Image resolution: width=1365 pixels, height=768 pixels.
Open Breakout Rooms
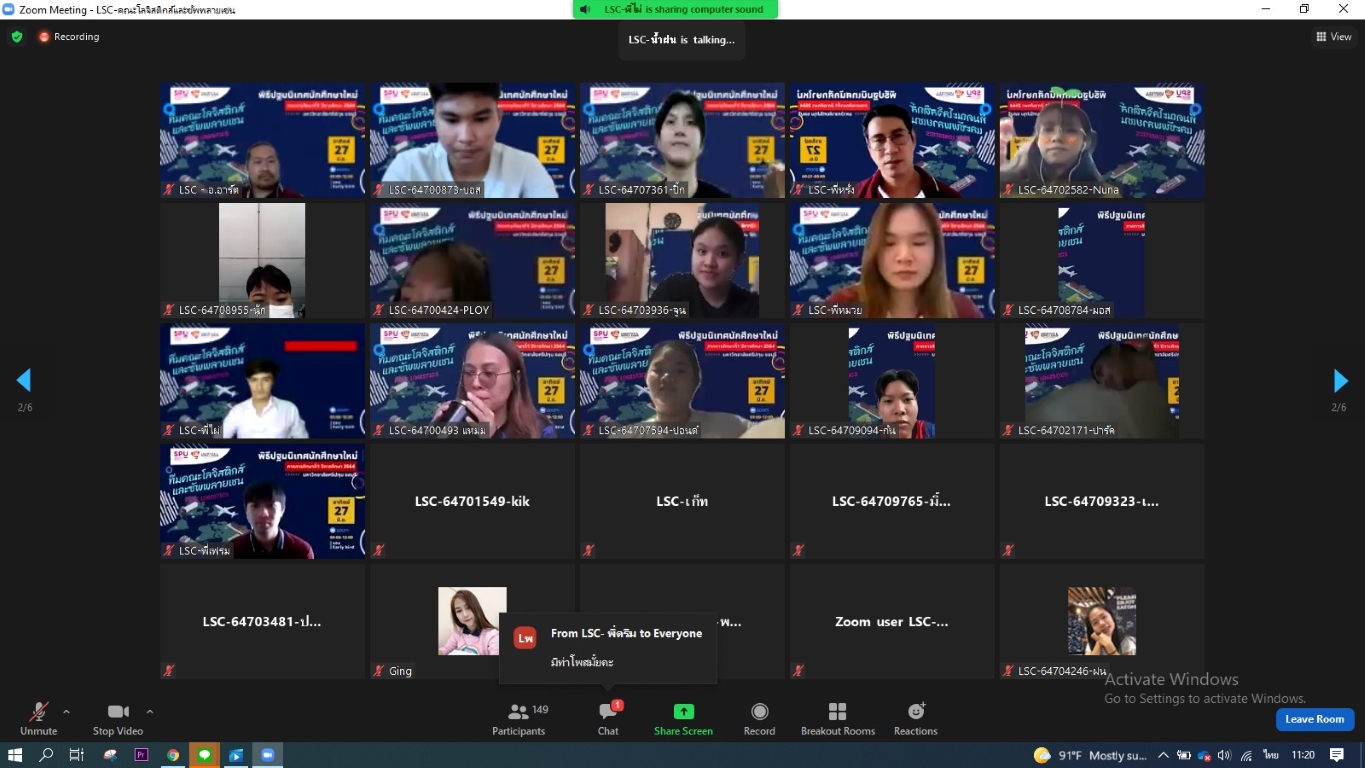click(838, 718)
